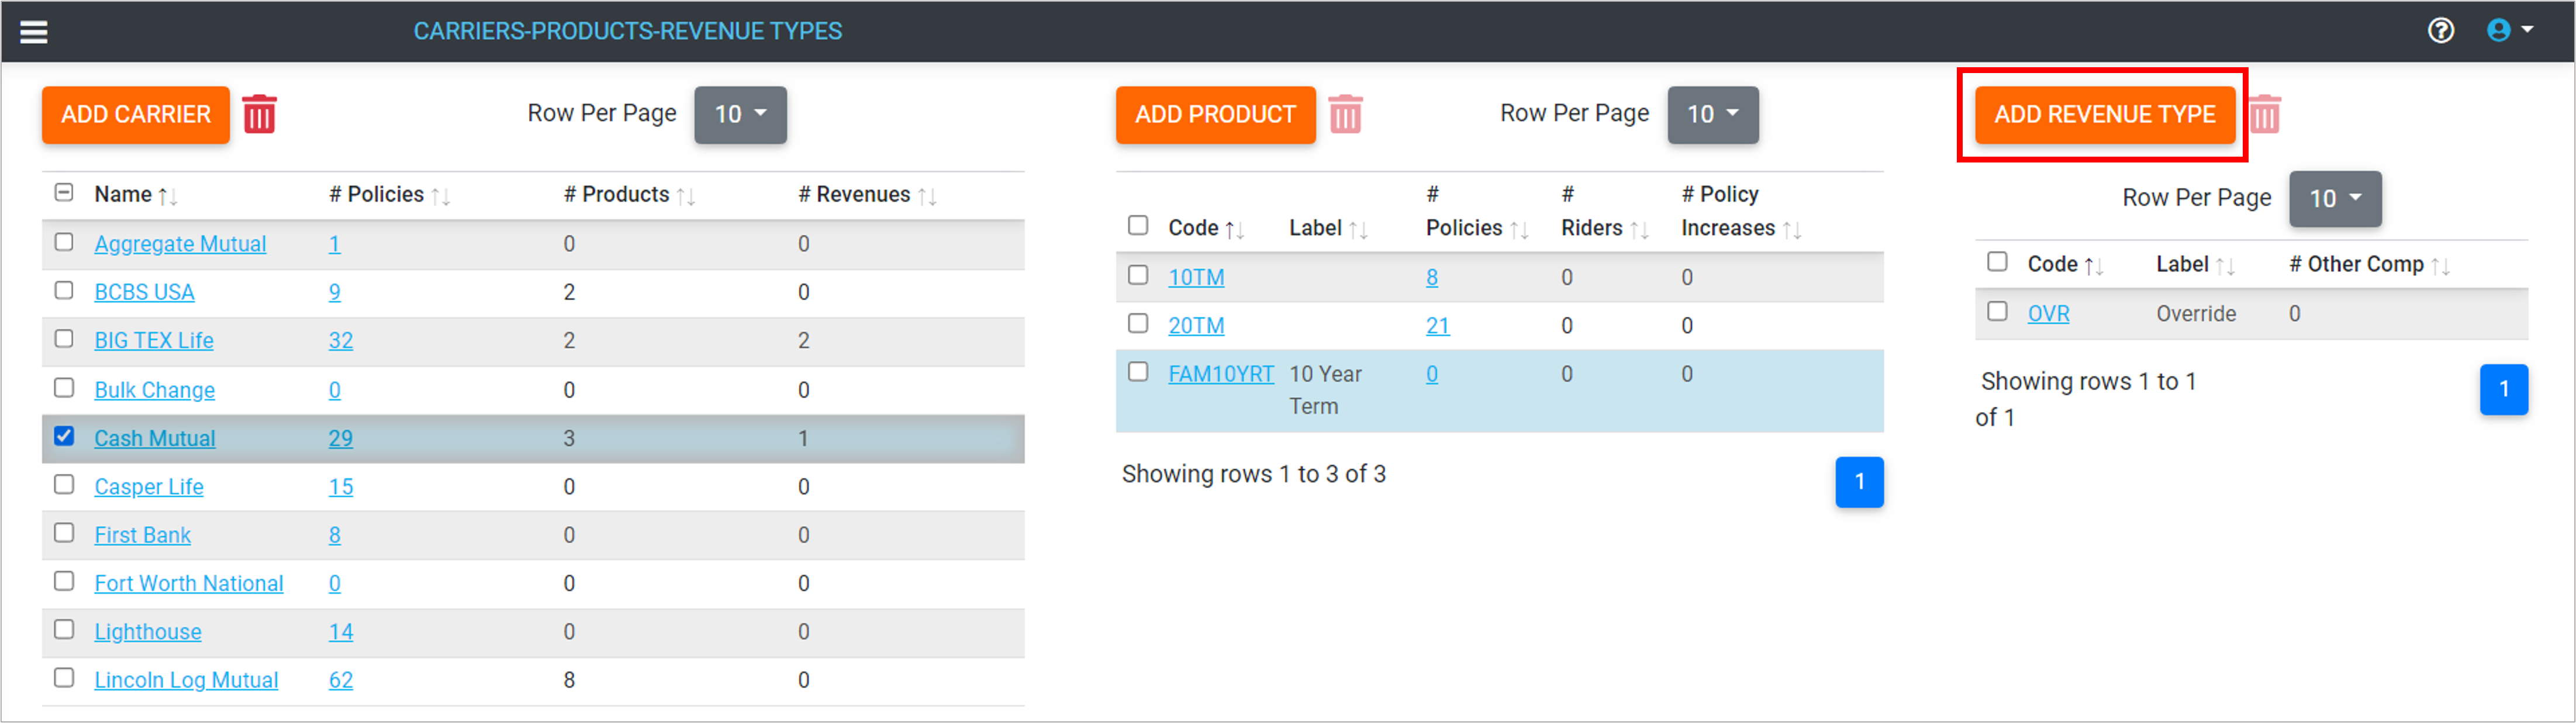
Task: Click the help question mark icon
Action: tap(2440, 31)
